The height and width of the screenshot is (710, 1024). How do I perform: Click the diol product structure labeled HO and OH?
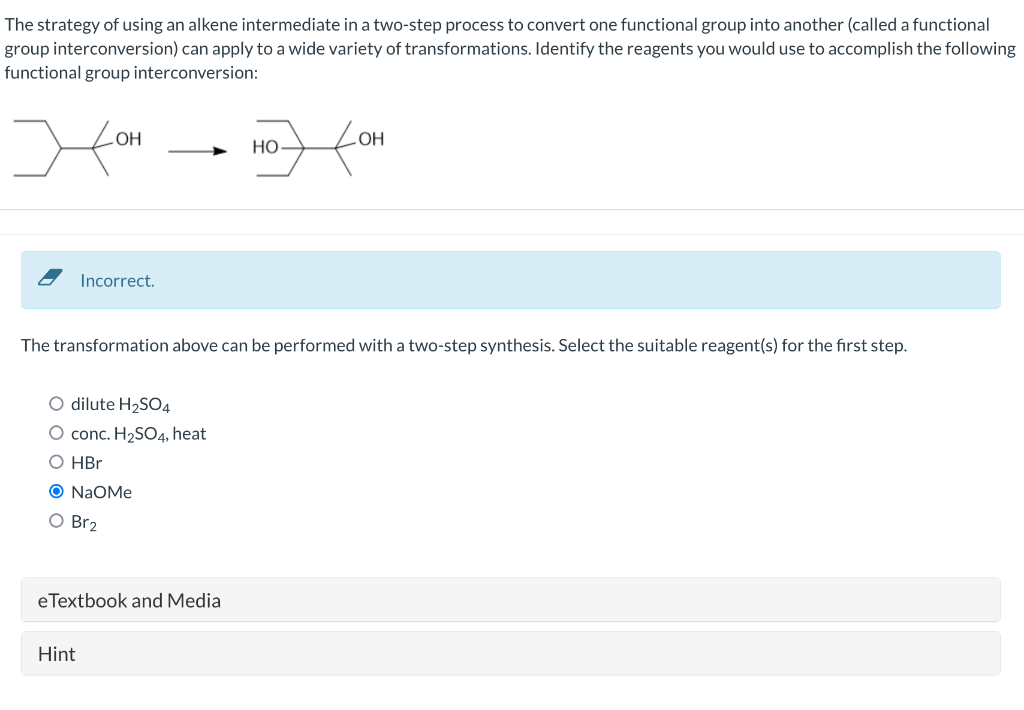point(320,150)
